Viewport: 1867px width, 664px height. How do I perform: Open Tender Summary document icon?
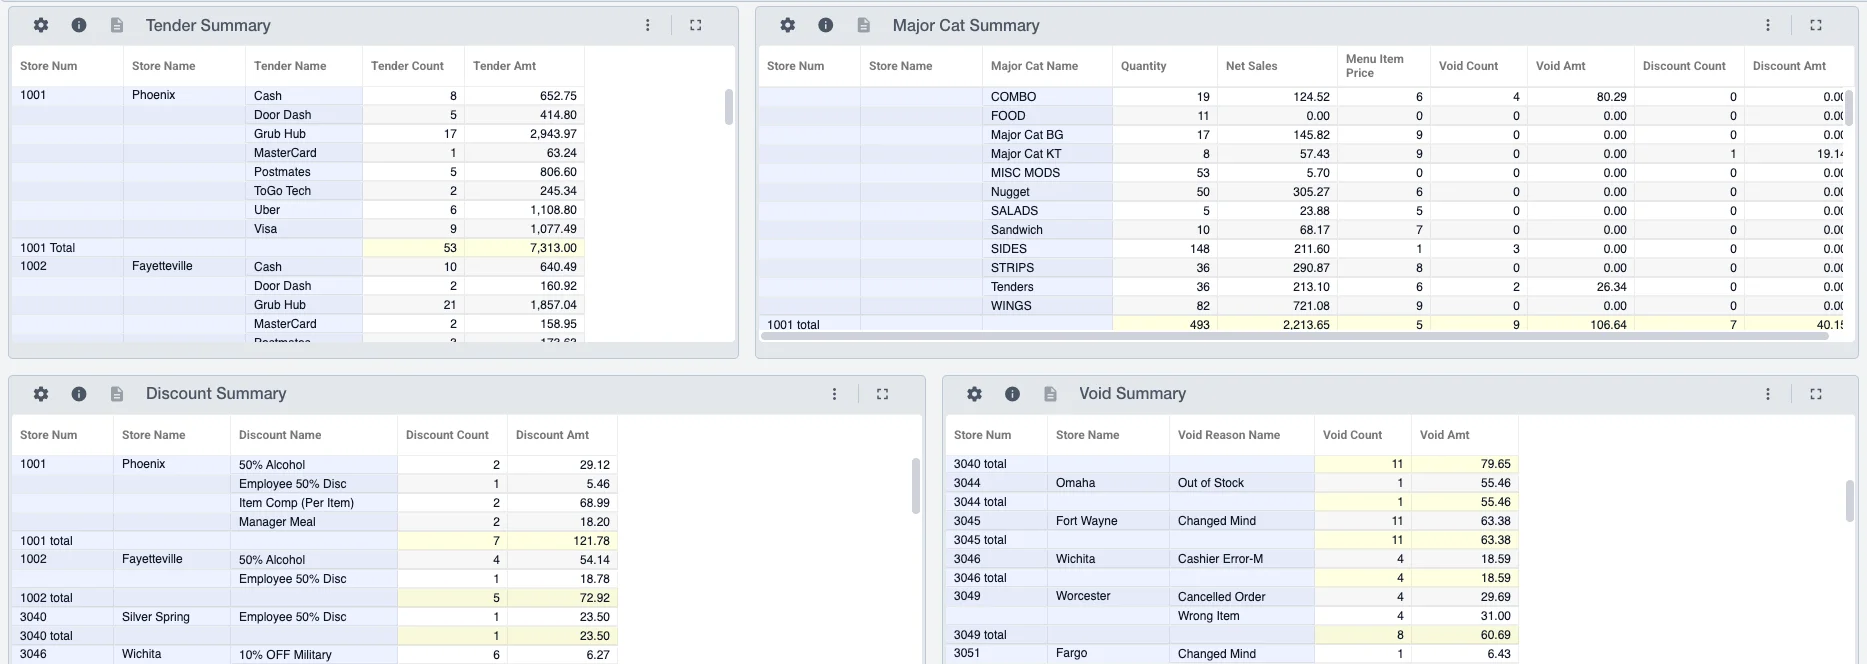pyautogui.click(x=117, y=25)
